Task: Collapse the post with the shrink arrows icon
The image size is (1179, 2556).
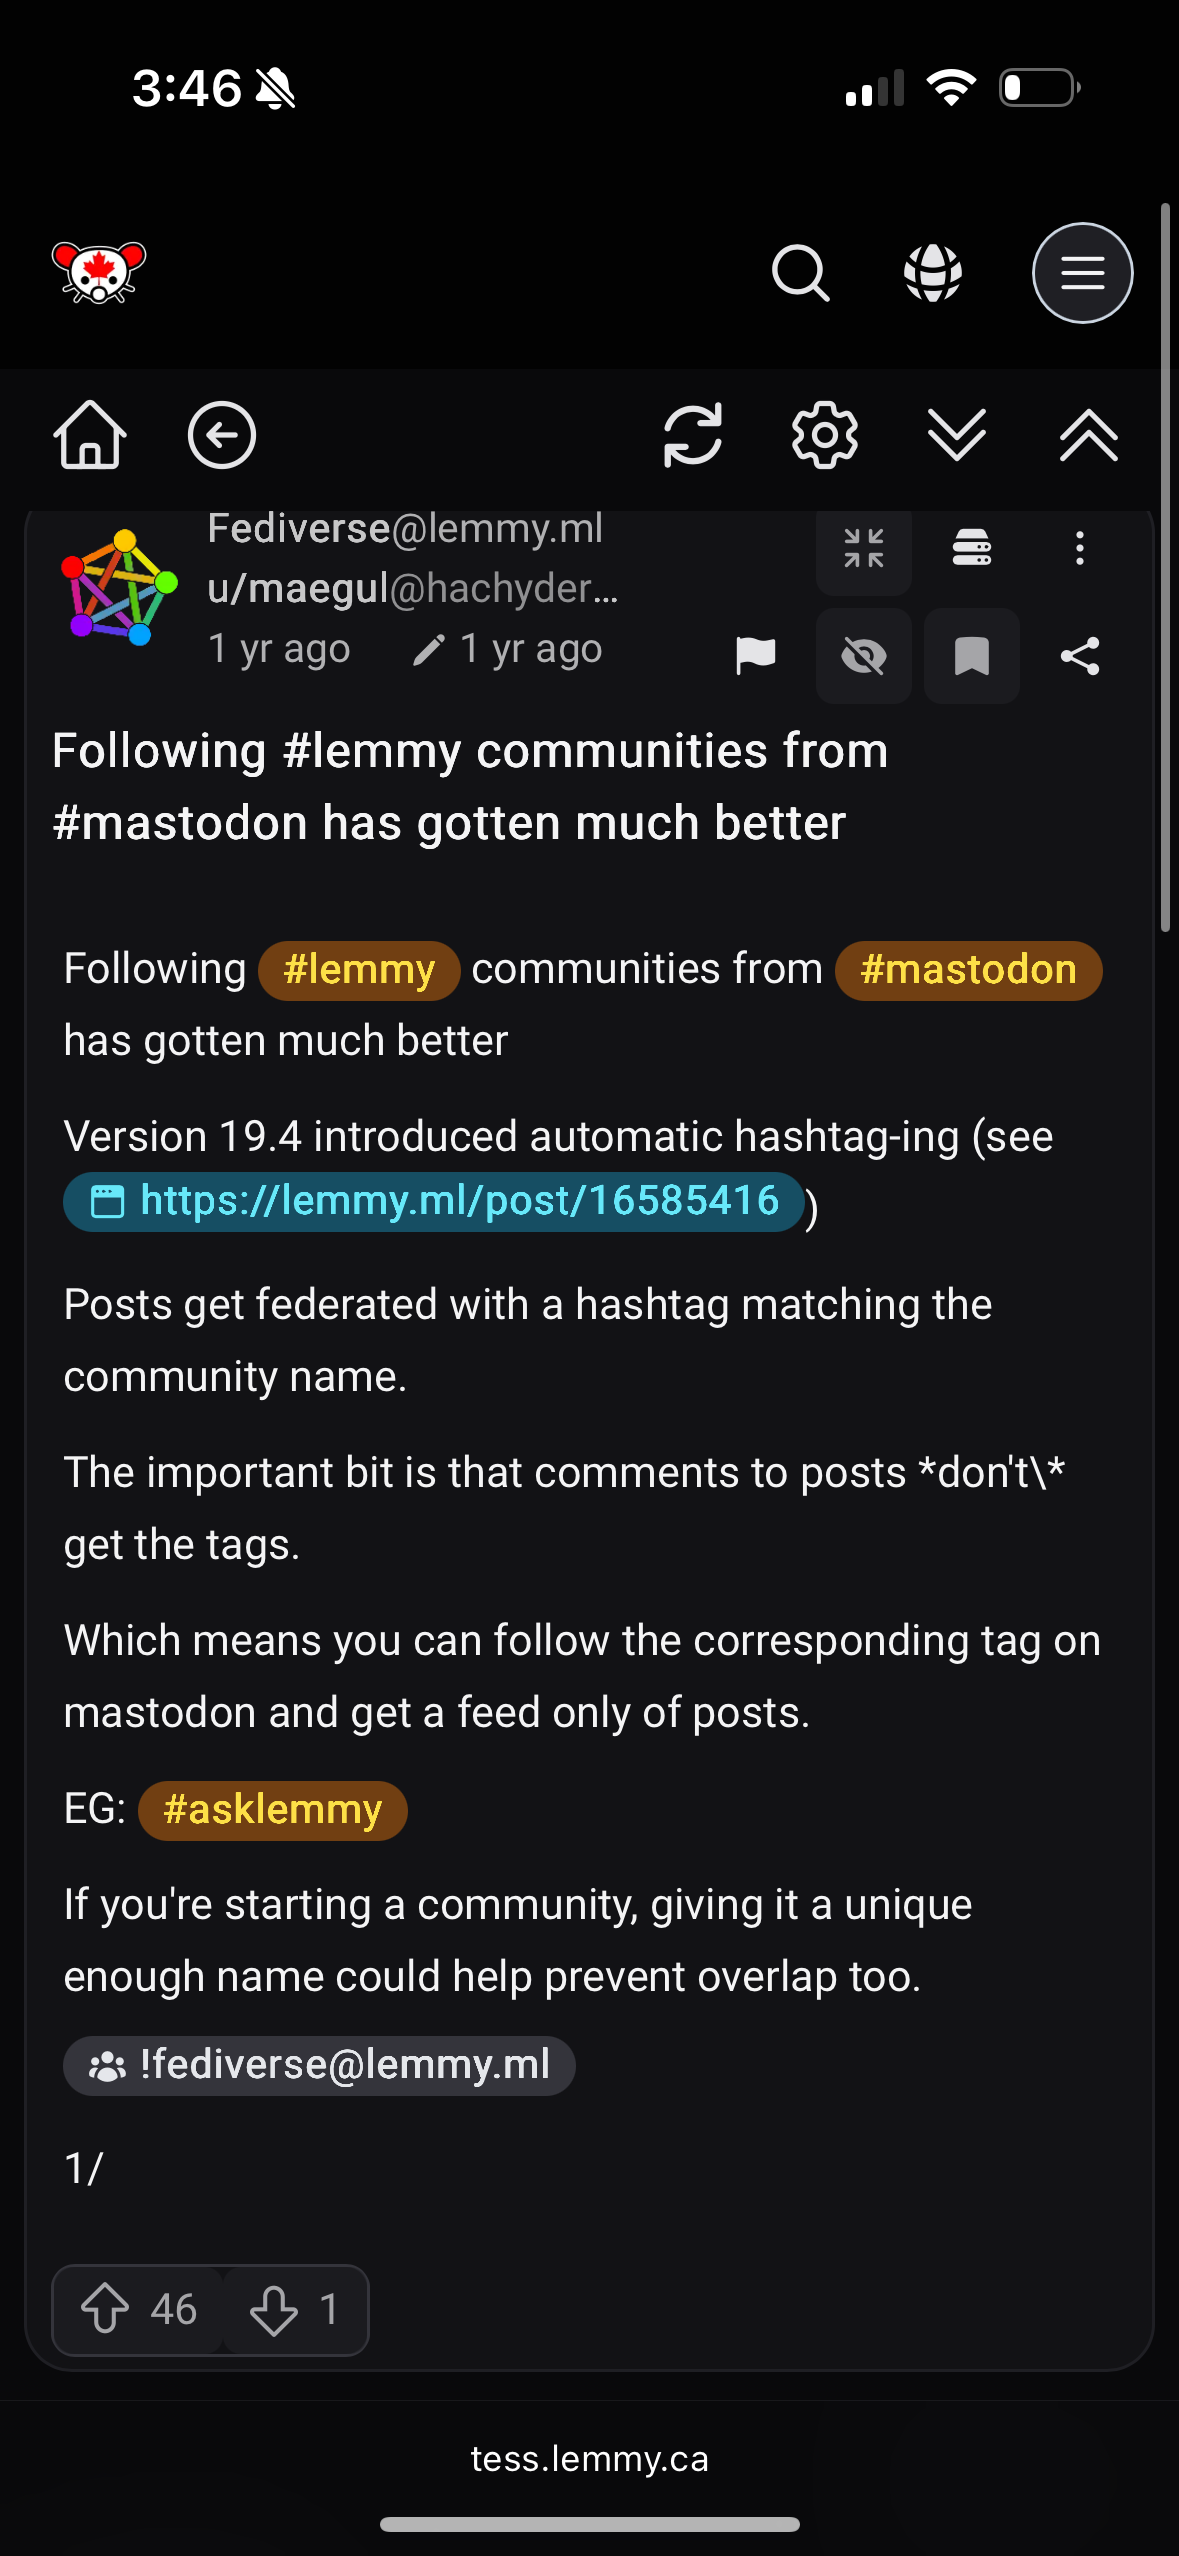Action: pos(864,548)
